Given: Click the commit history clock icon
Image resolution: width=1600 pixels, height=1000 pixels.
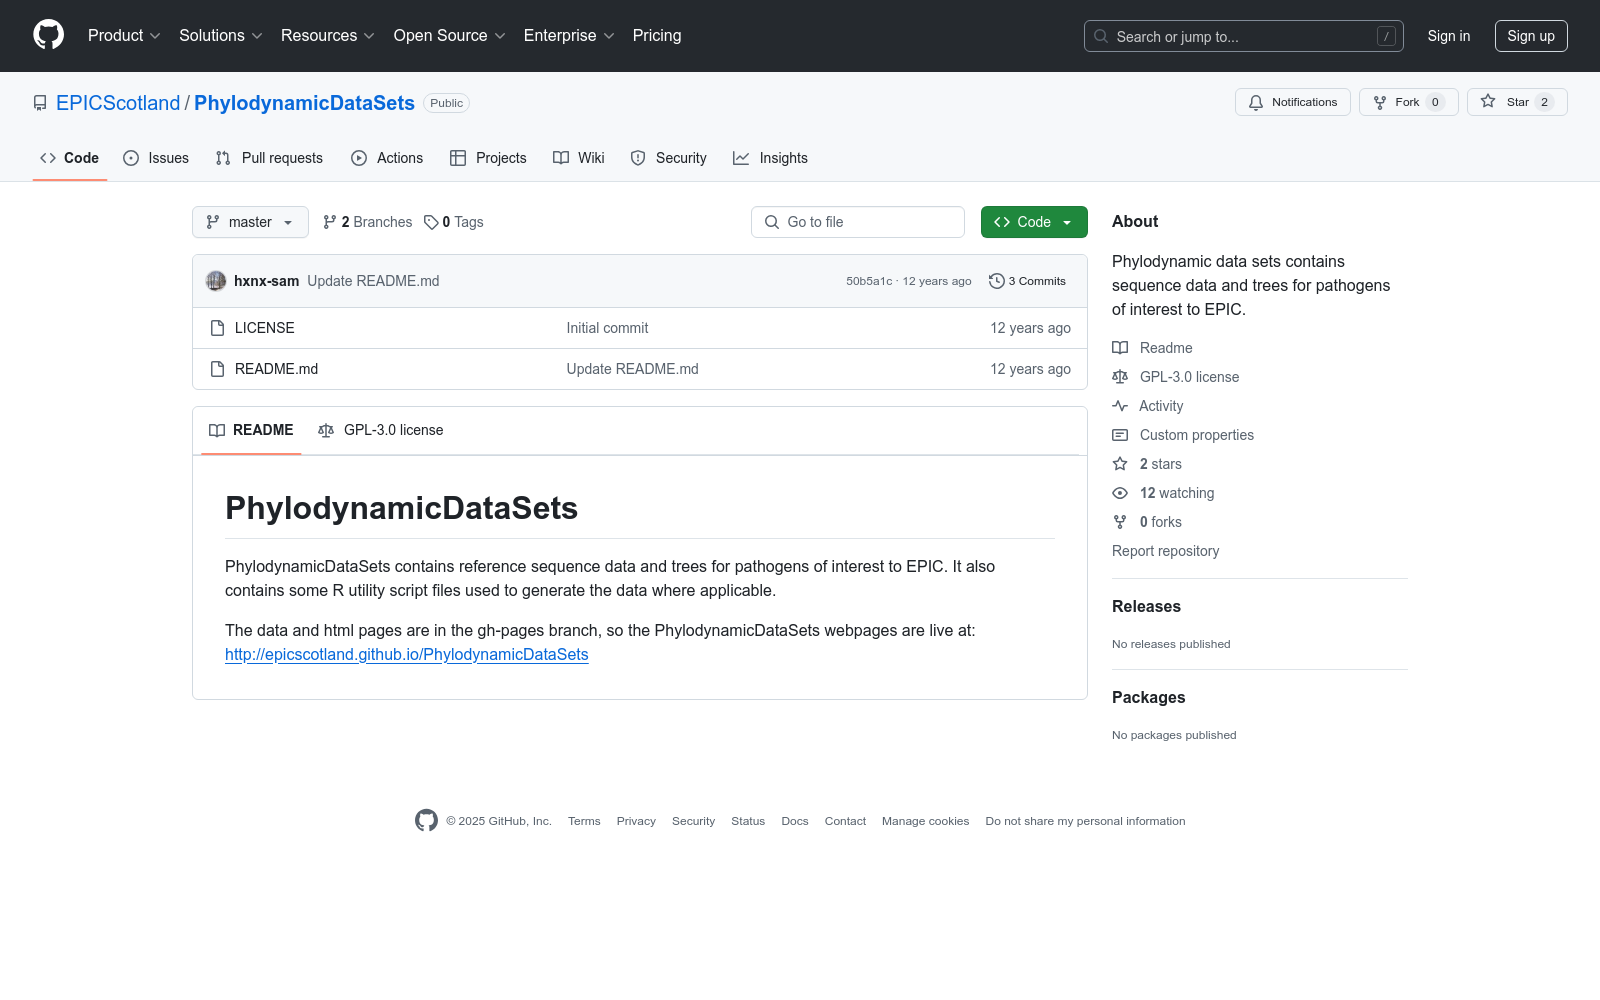Looking at the screenshot, I should 996,281.
